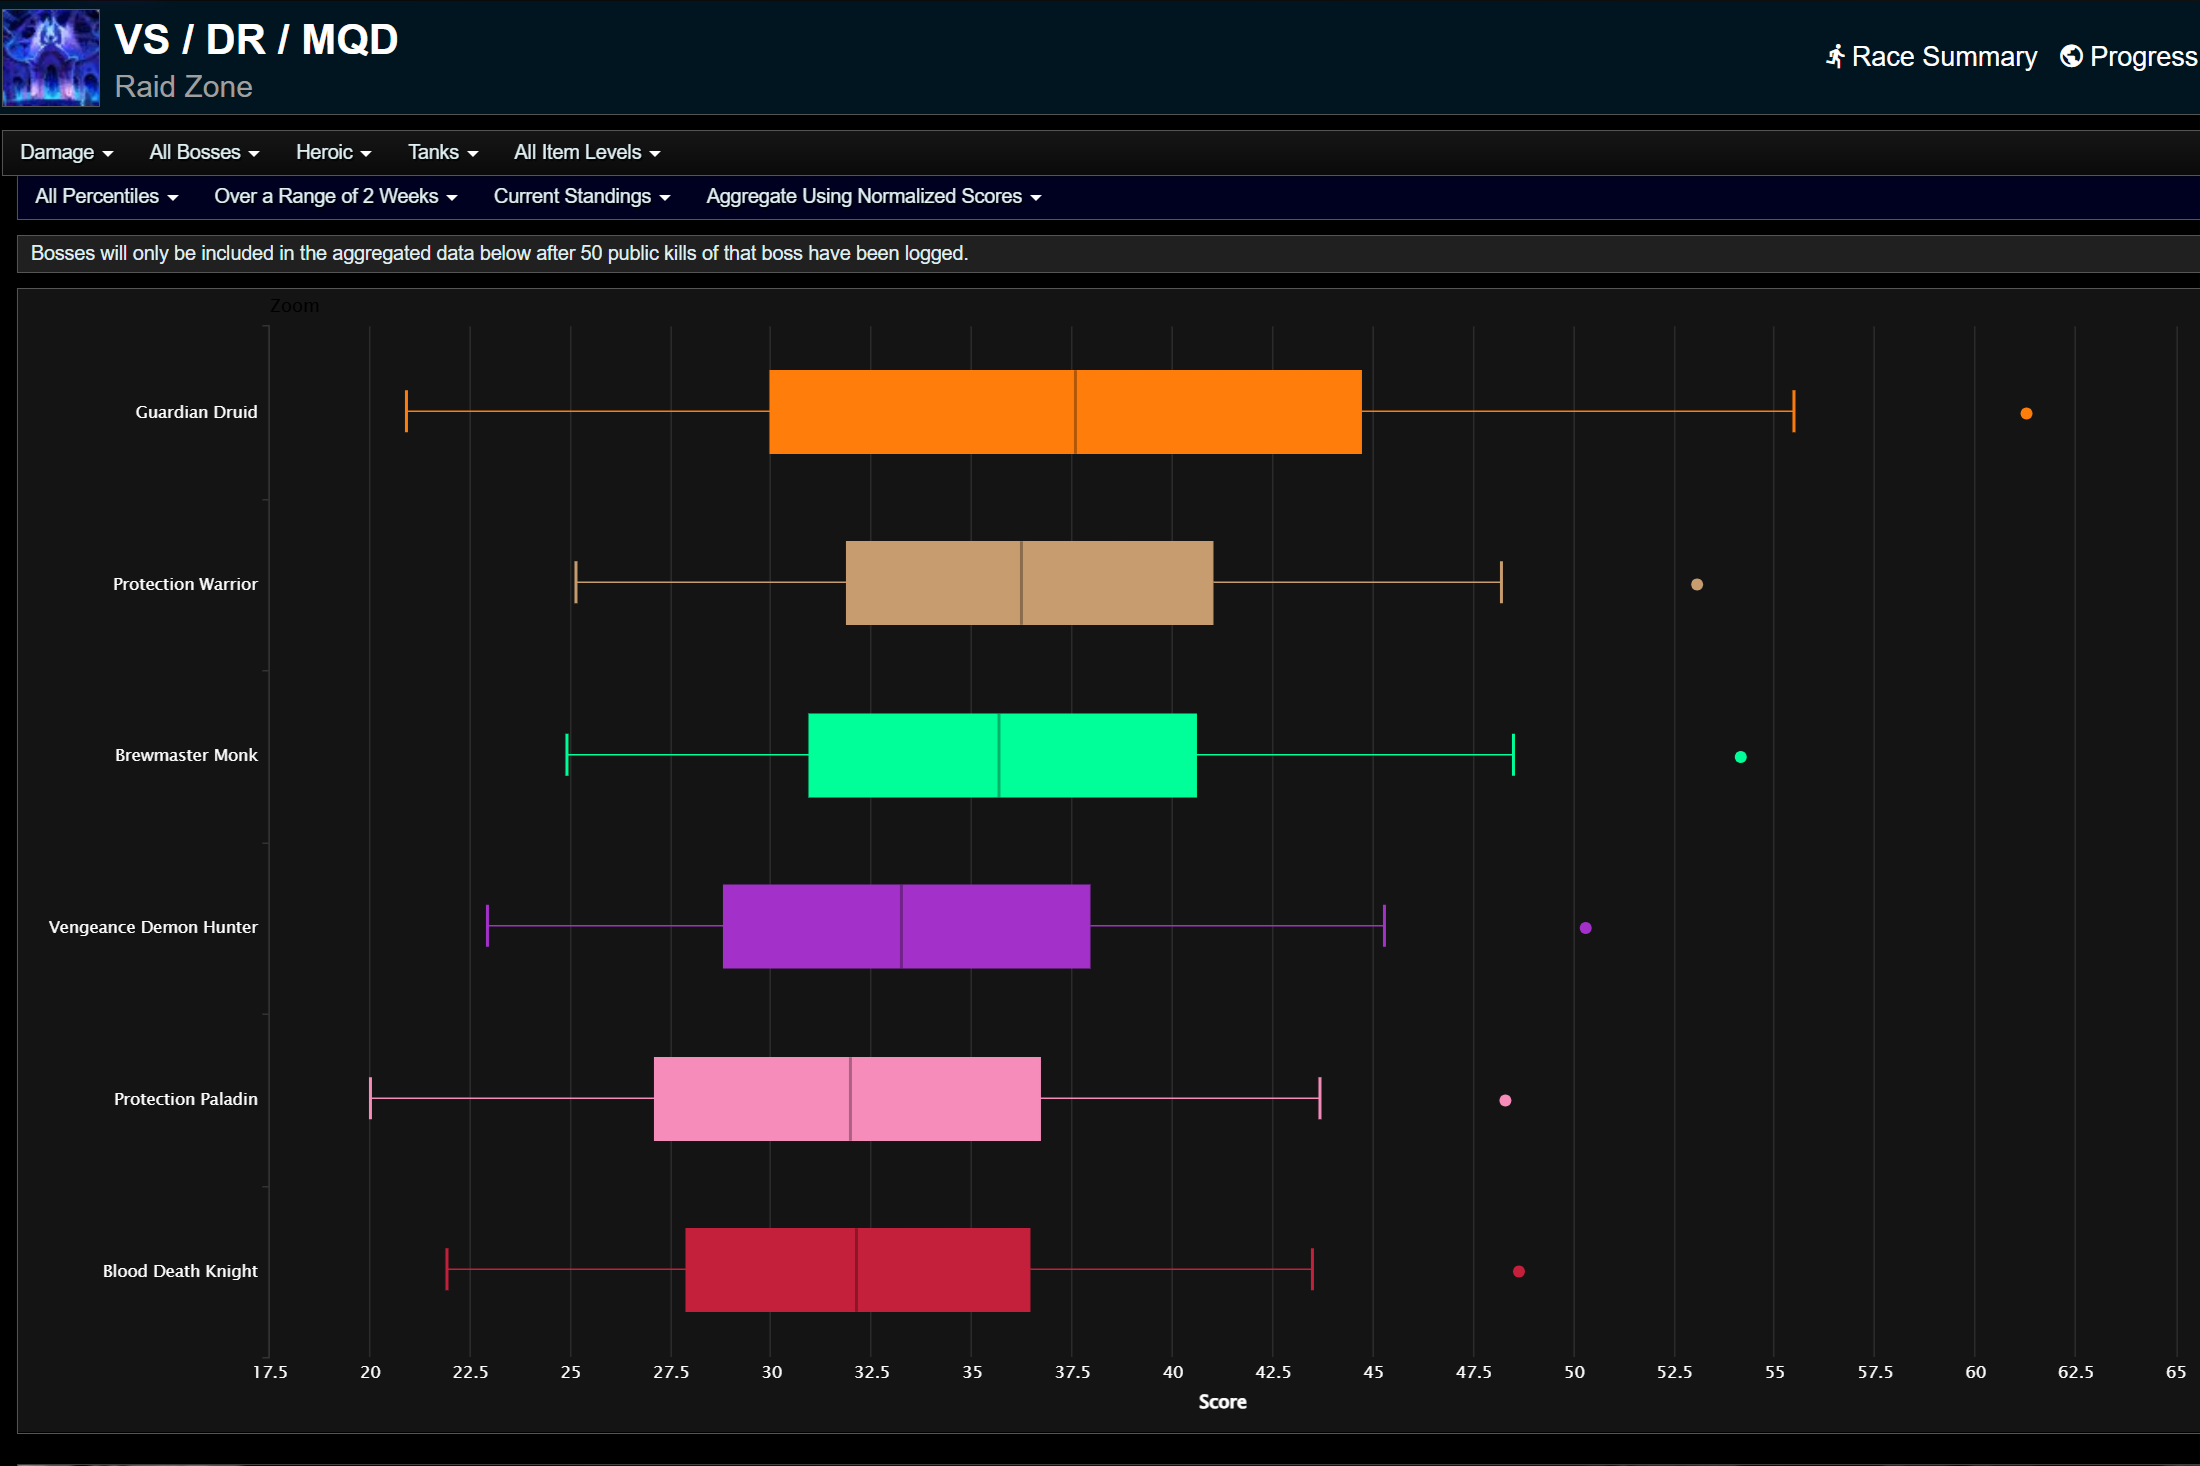Click the Protection Warrior outlier dot
Image resolution: width=2200 pixels, height=1466 pixels.
point(1696,584)
